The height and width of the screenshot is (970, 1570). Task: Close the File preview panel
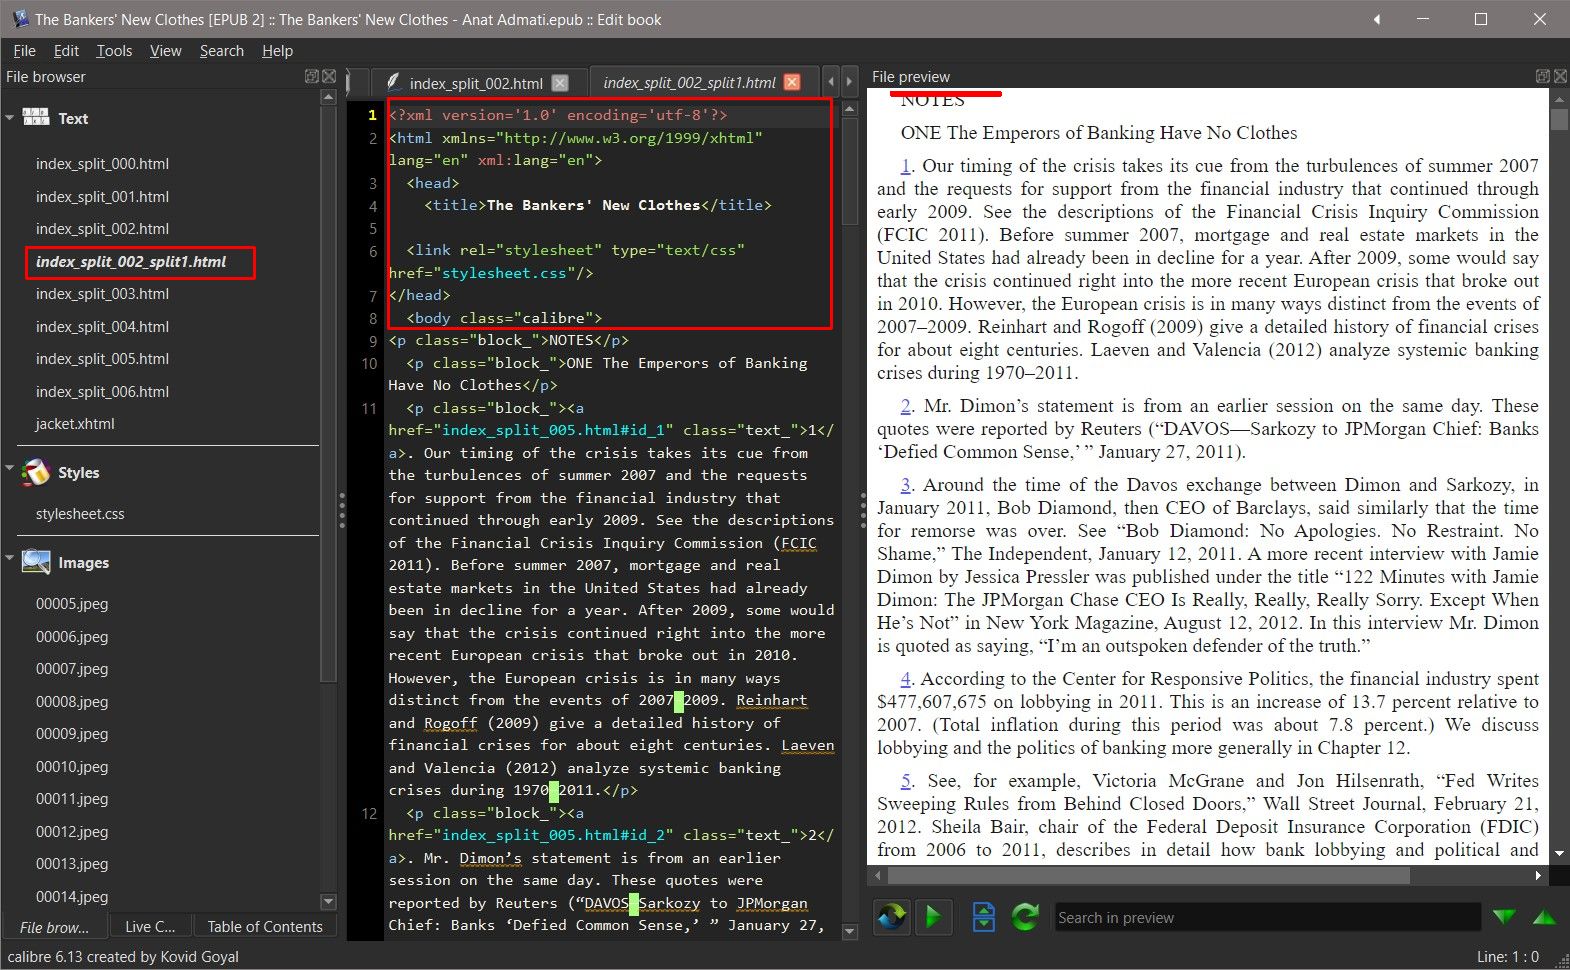click(1560, 76)
